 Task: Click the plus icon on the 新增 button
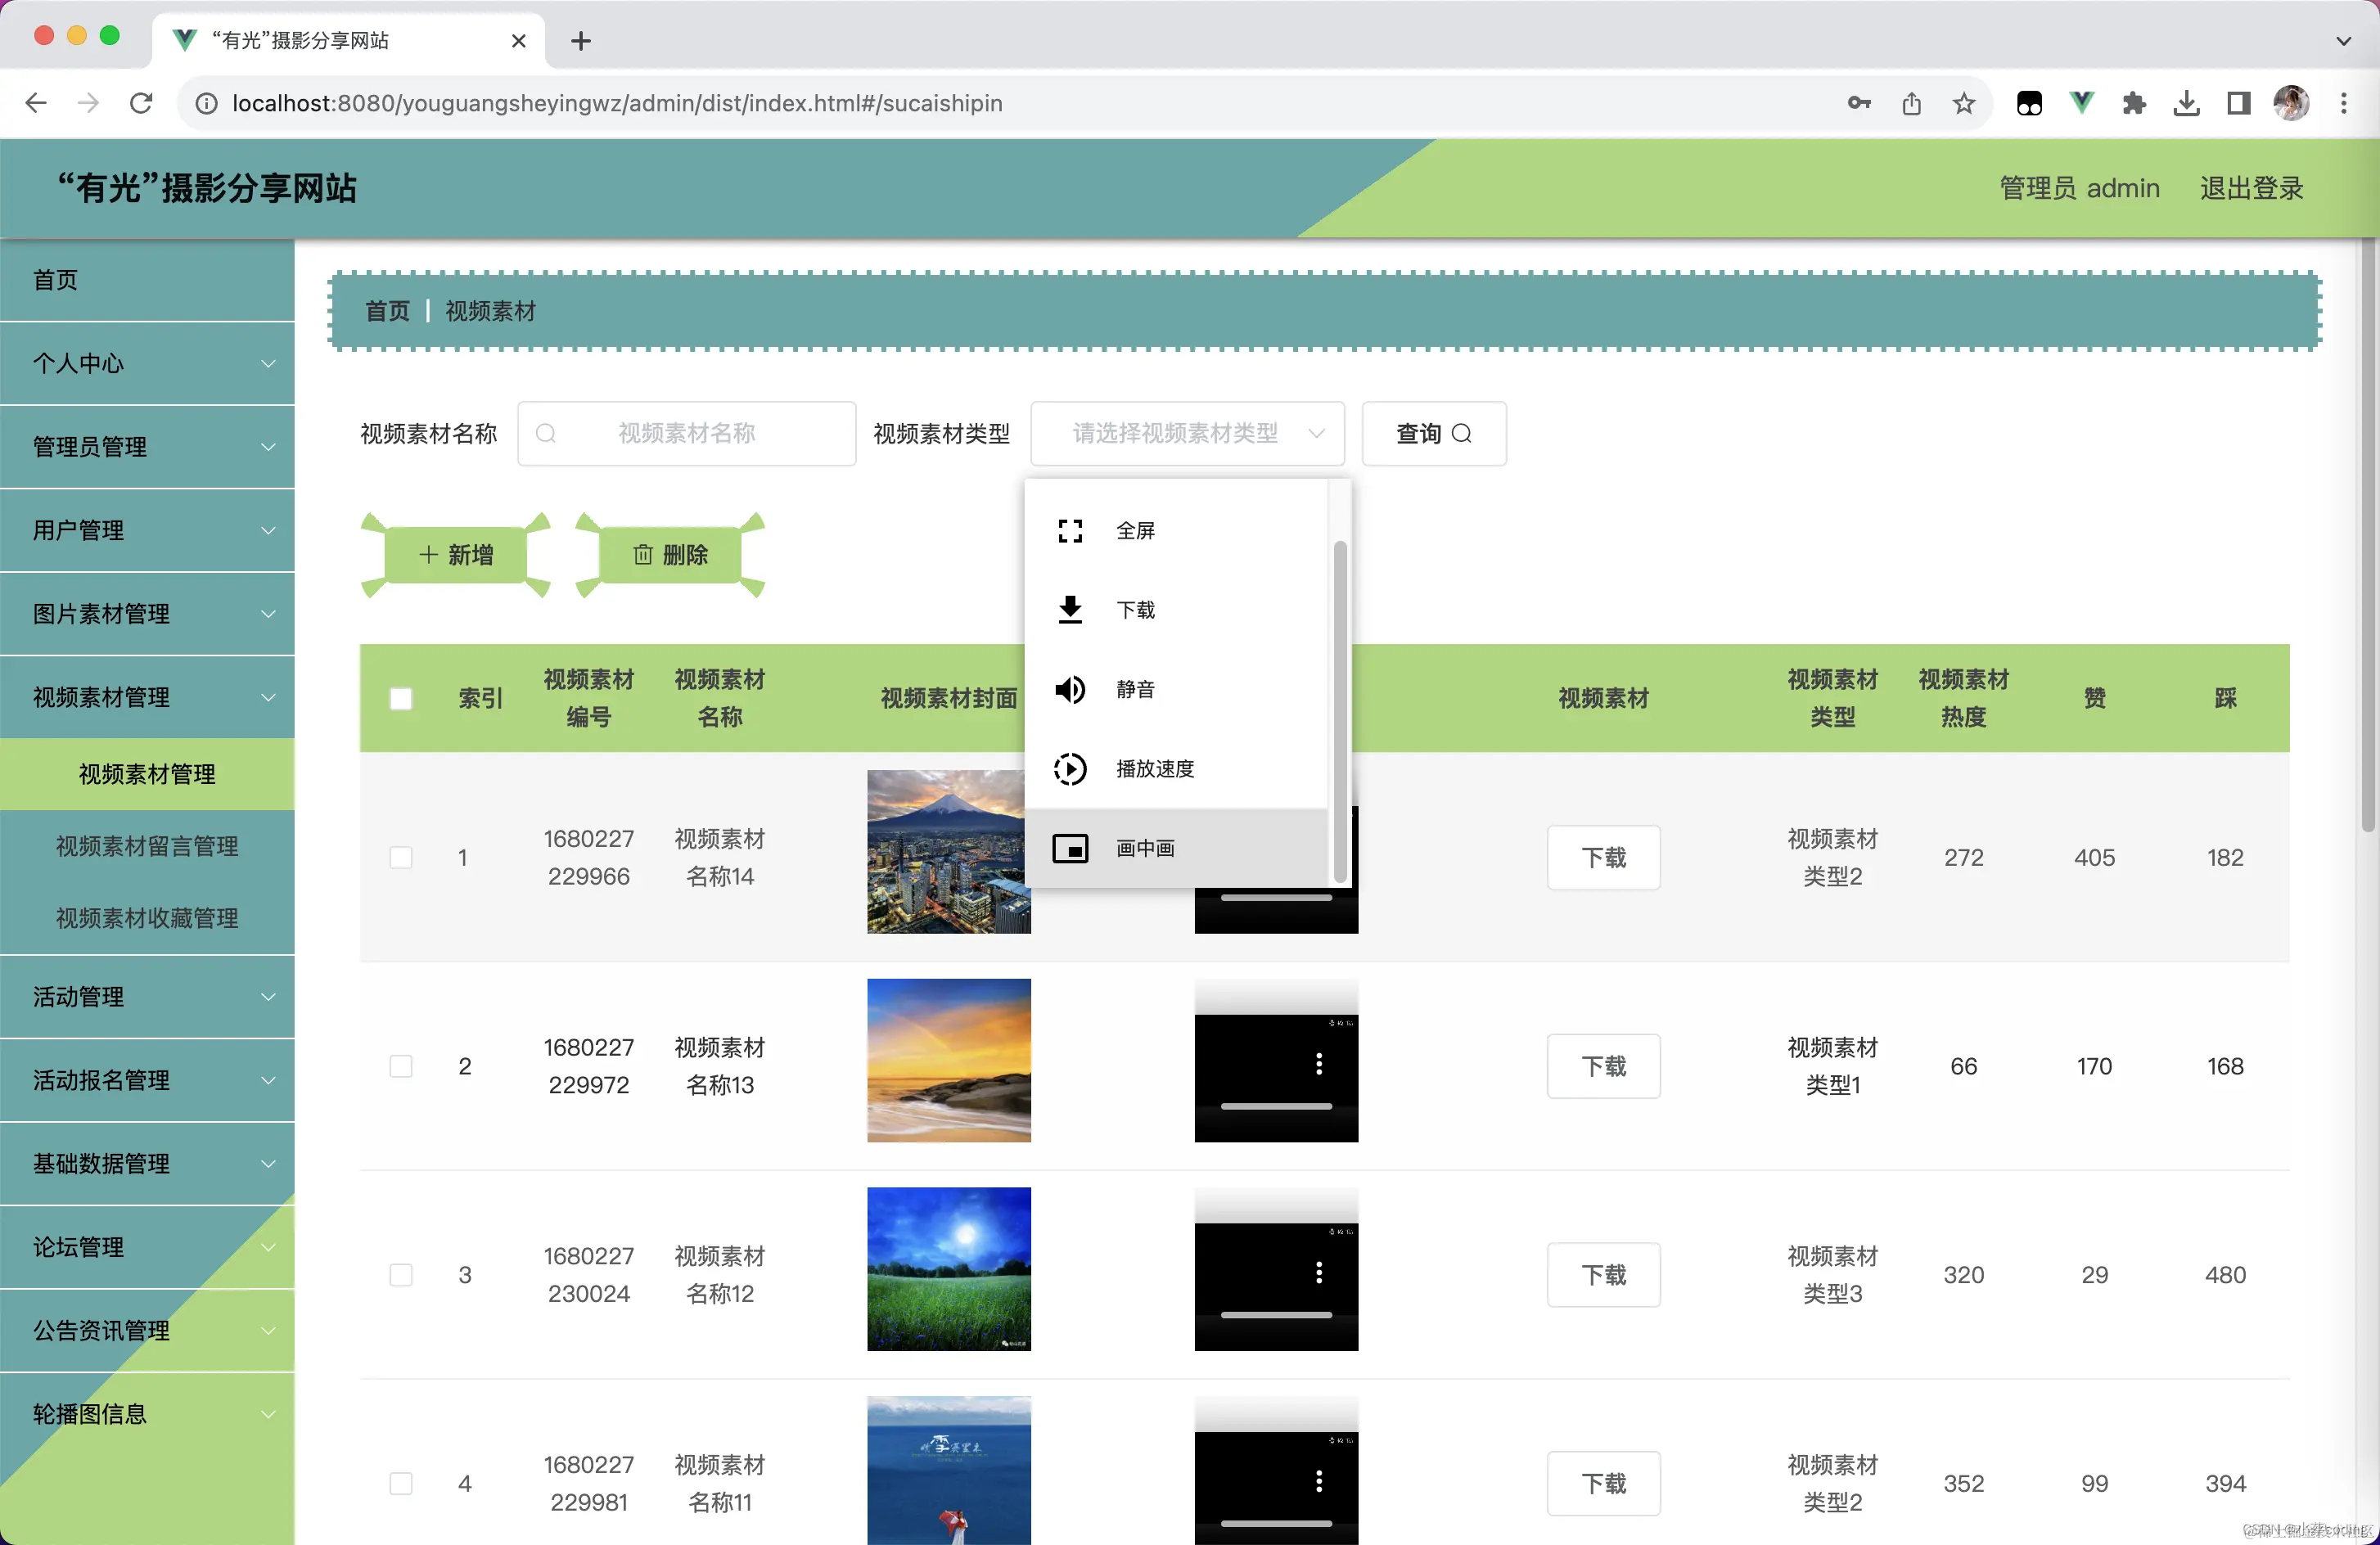429,554
